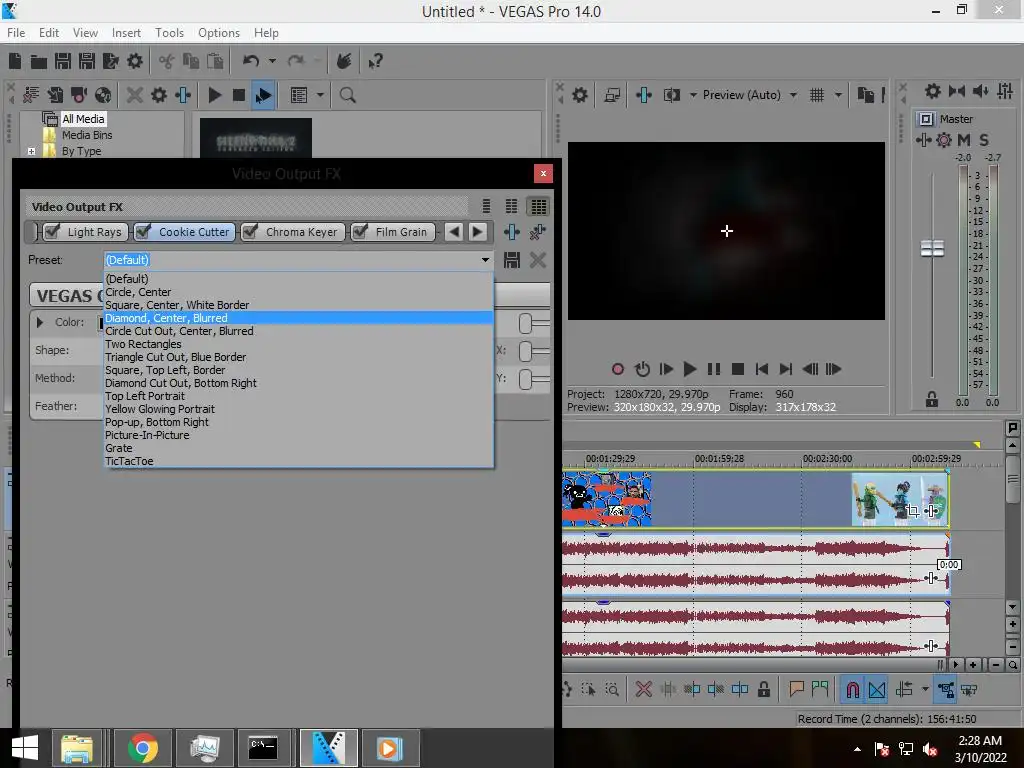Toggle Split Screen View in preview
The image size is (1024, 768).
(x=671, y=95)
